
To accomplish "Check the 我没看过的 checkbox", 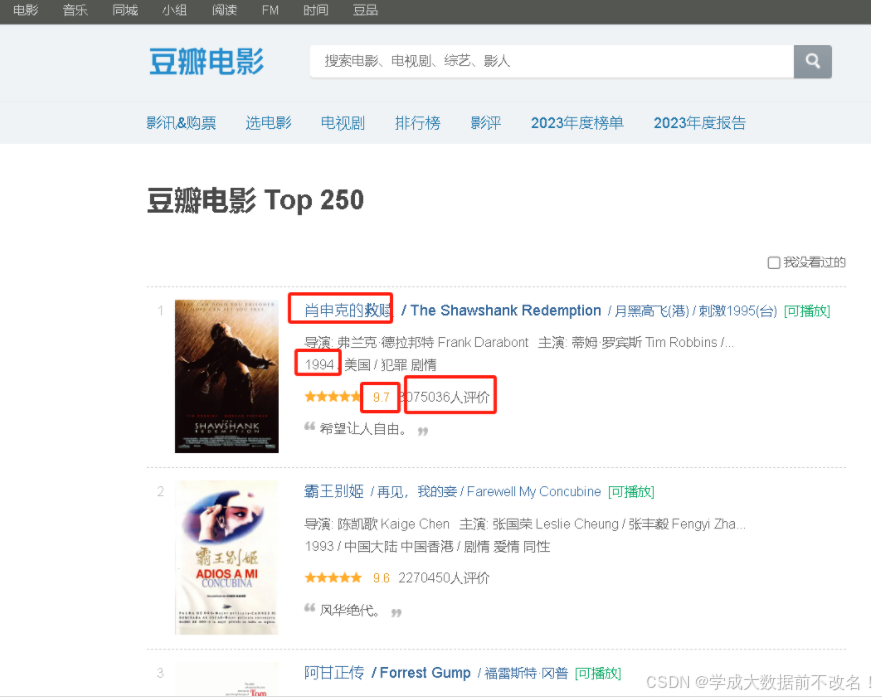I will [x=774, y=263].
